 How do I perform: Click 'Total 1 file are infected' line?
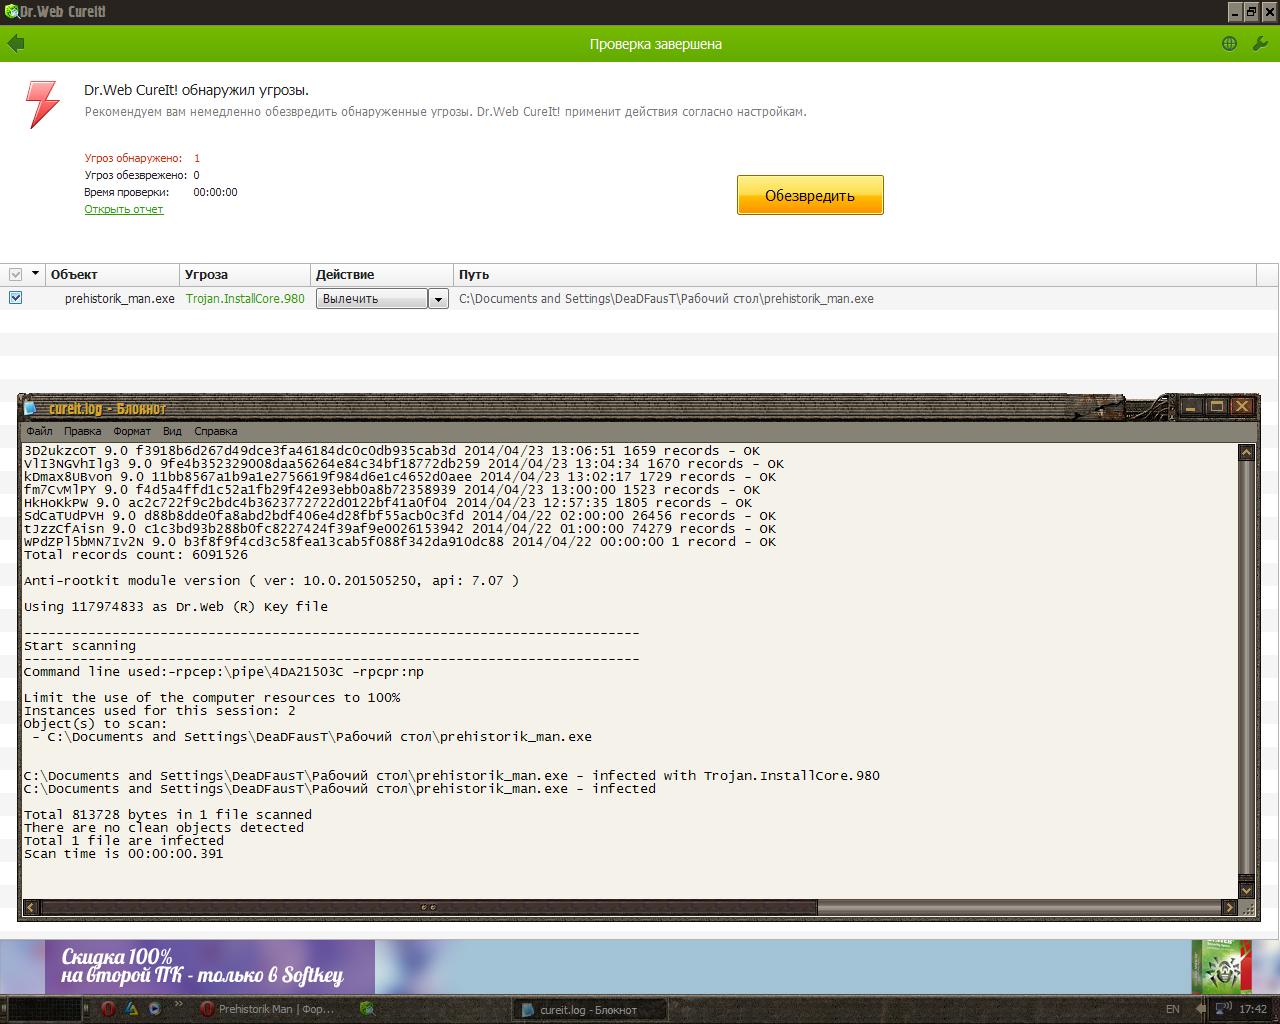124,840
